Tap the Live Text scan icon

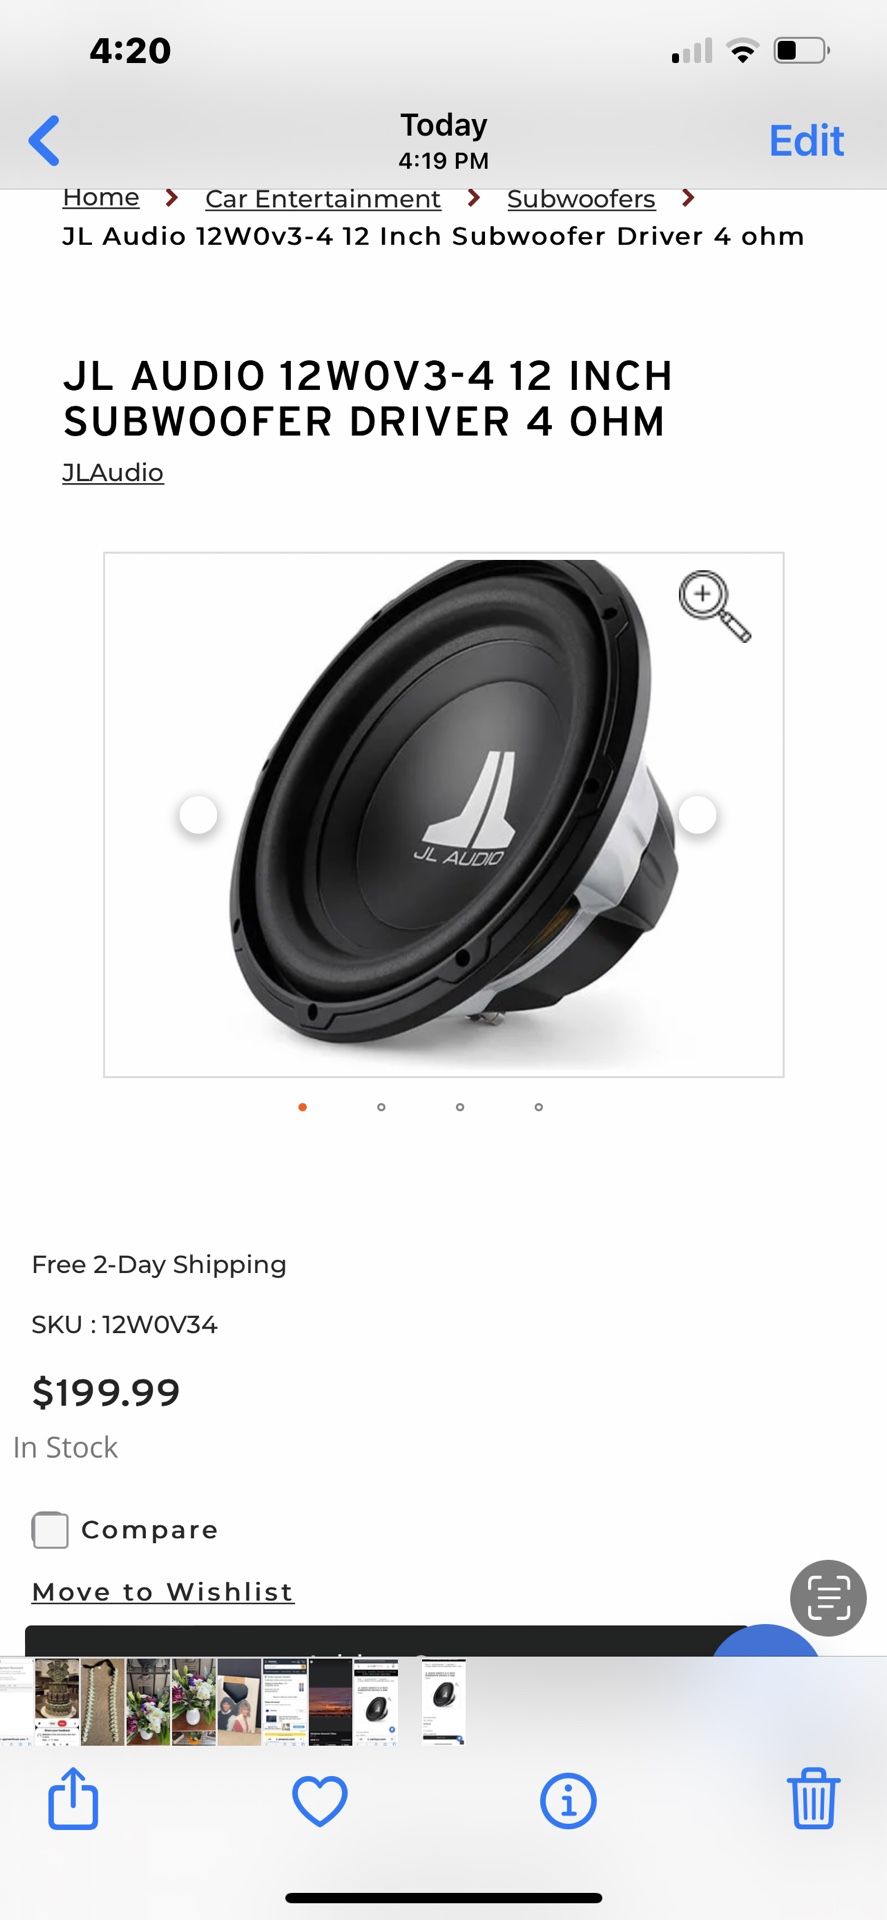828,1597
